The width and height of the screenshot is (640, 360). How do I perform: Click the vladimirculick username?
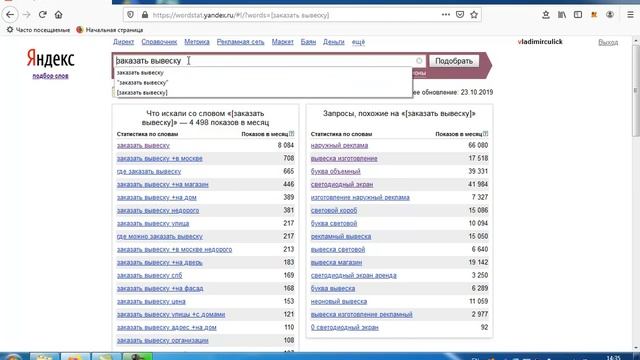540,42
